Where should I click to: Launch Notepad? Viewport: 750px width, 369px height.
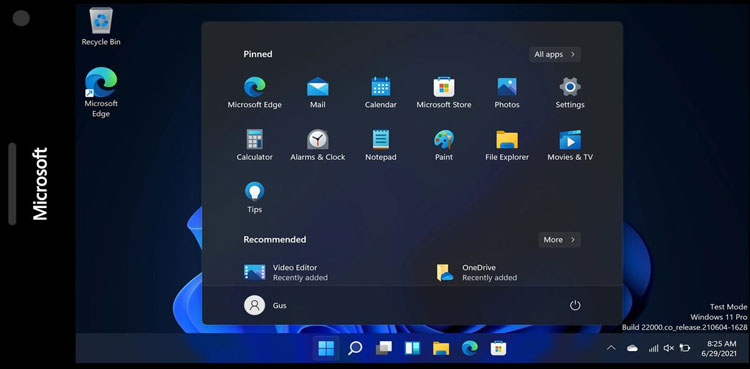381,145
